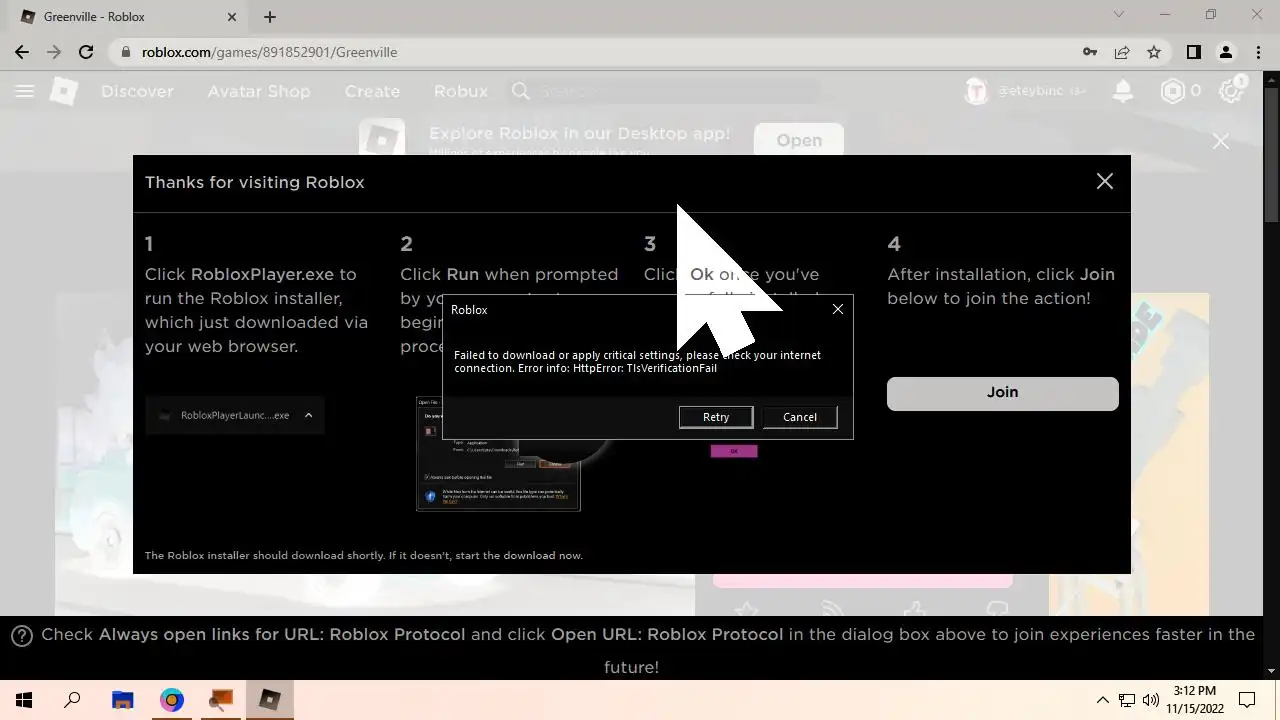Click Open on the Desktop app banner
This screenshot has height=720, width=1280.
[799, 140]
